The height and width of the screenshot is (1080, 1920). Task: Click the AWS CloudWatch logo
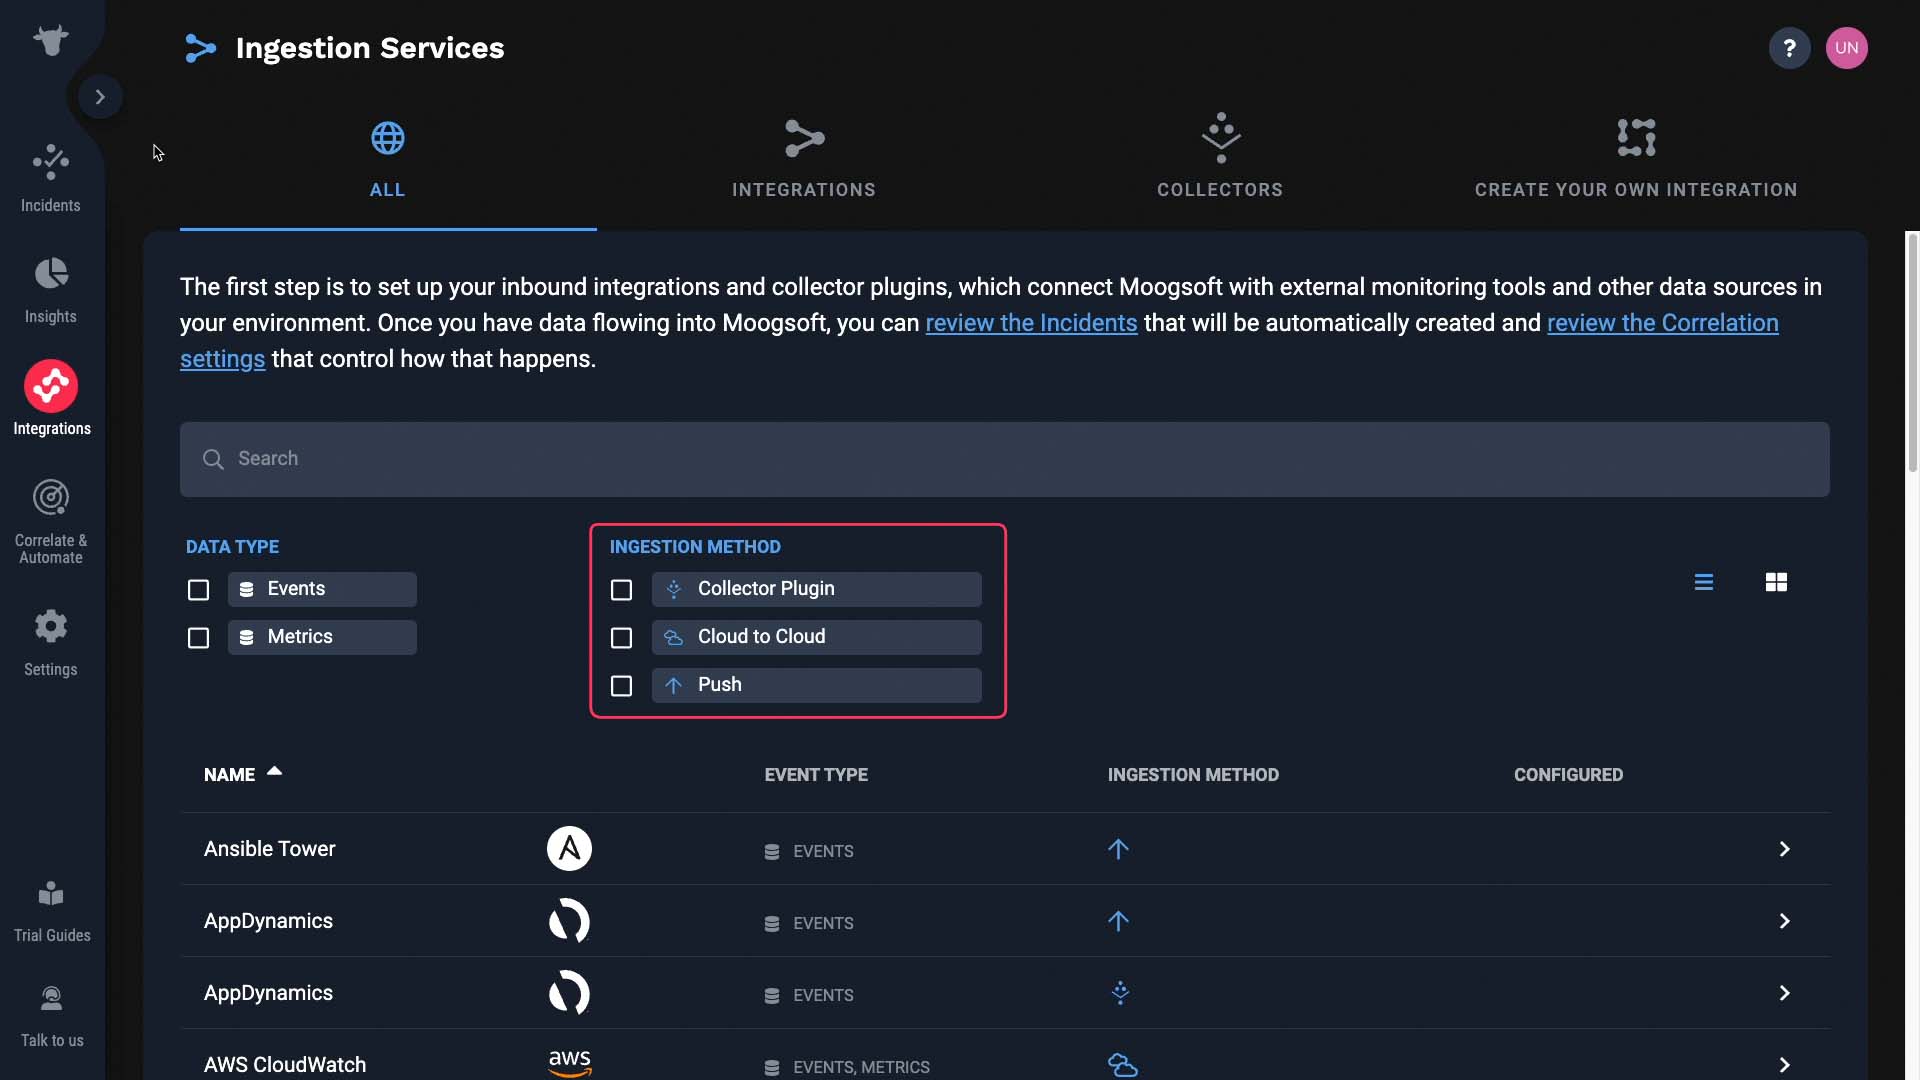click(x=570, y=1064)
